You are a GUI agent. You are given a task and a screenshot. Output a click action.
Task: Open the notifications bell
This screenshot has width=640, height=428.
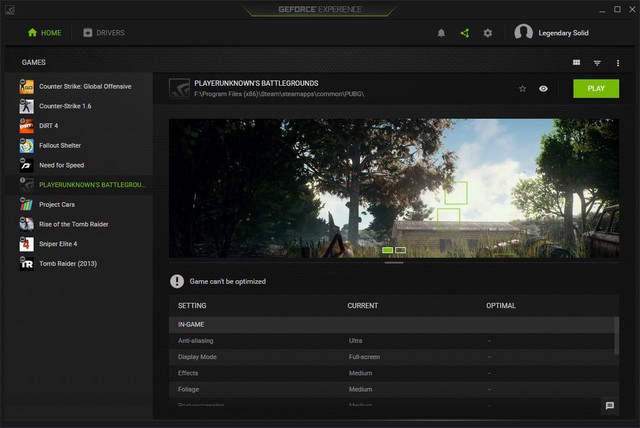[441, 33]
